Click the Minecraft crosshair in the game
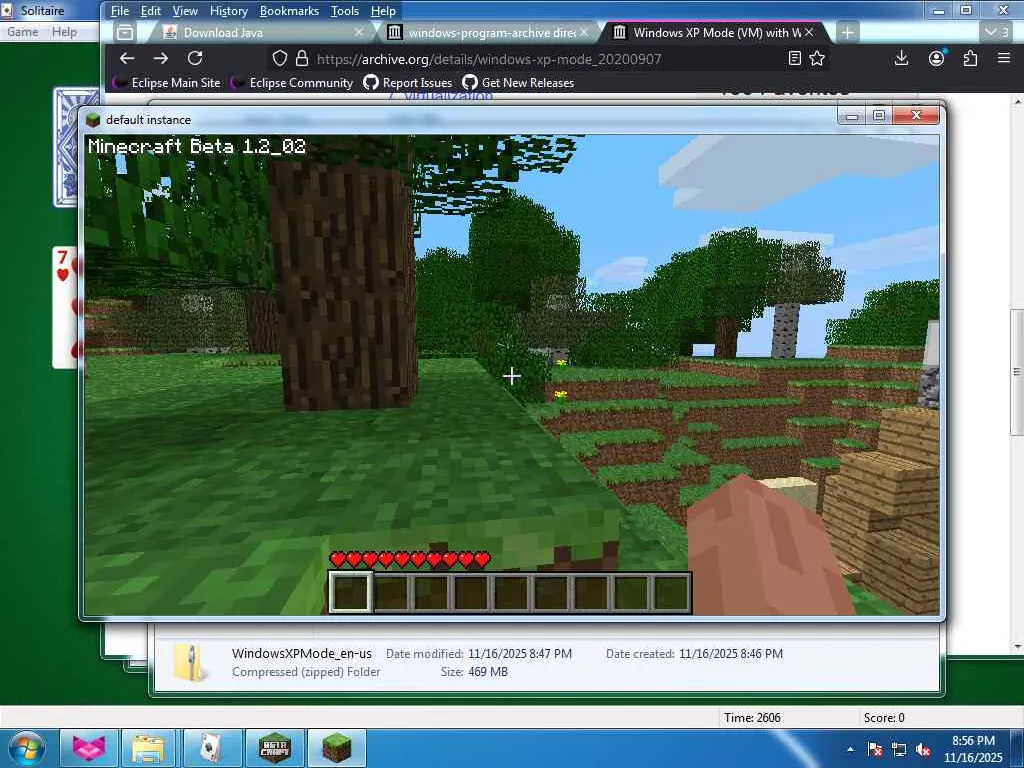1024x768 pixels. pos(511,376)
